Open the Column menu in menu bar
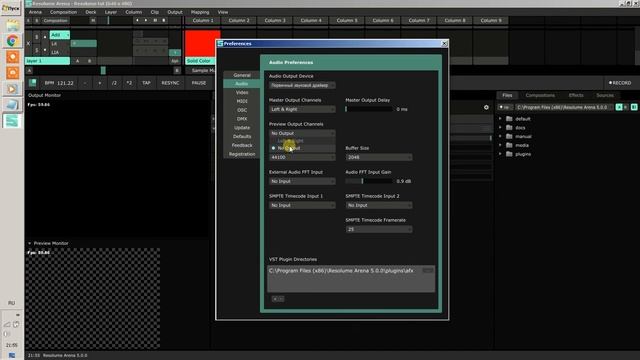This screenshot has width=640, height=360. click(133, 12)
